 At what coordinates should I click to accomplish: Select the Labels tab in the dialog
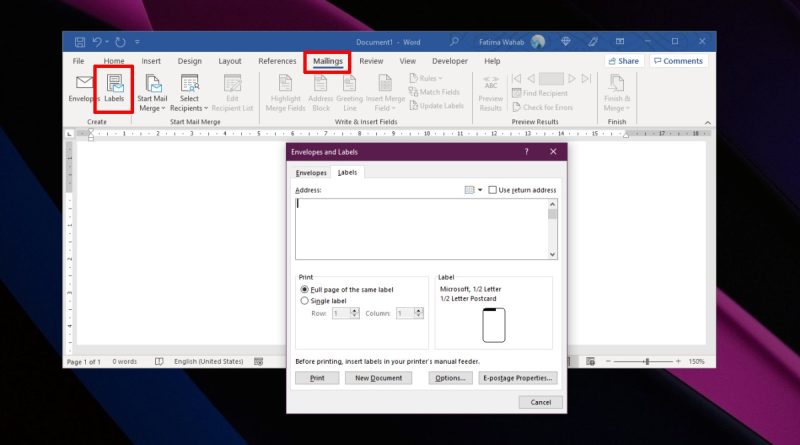[x=347, y=172]
